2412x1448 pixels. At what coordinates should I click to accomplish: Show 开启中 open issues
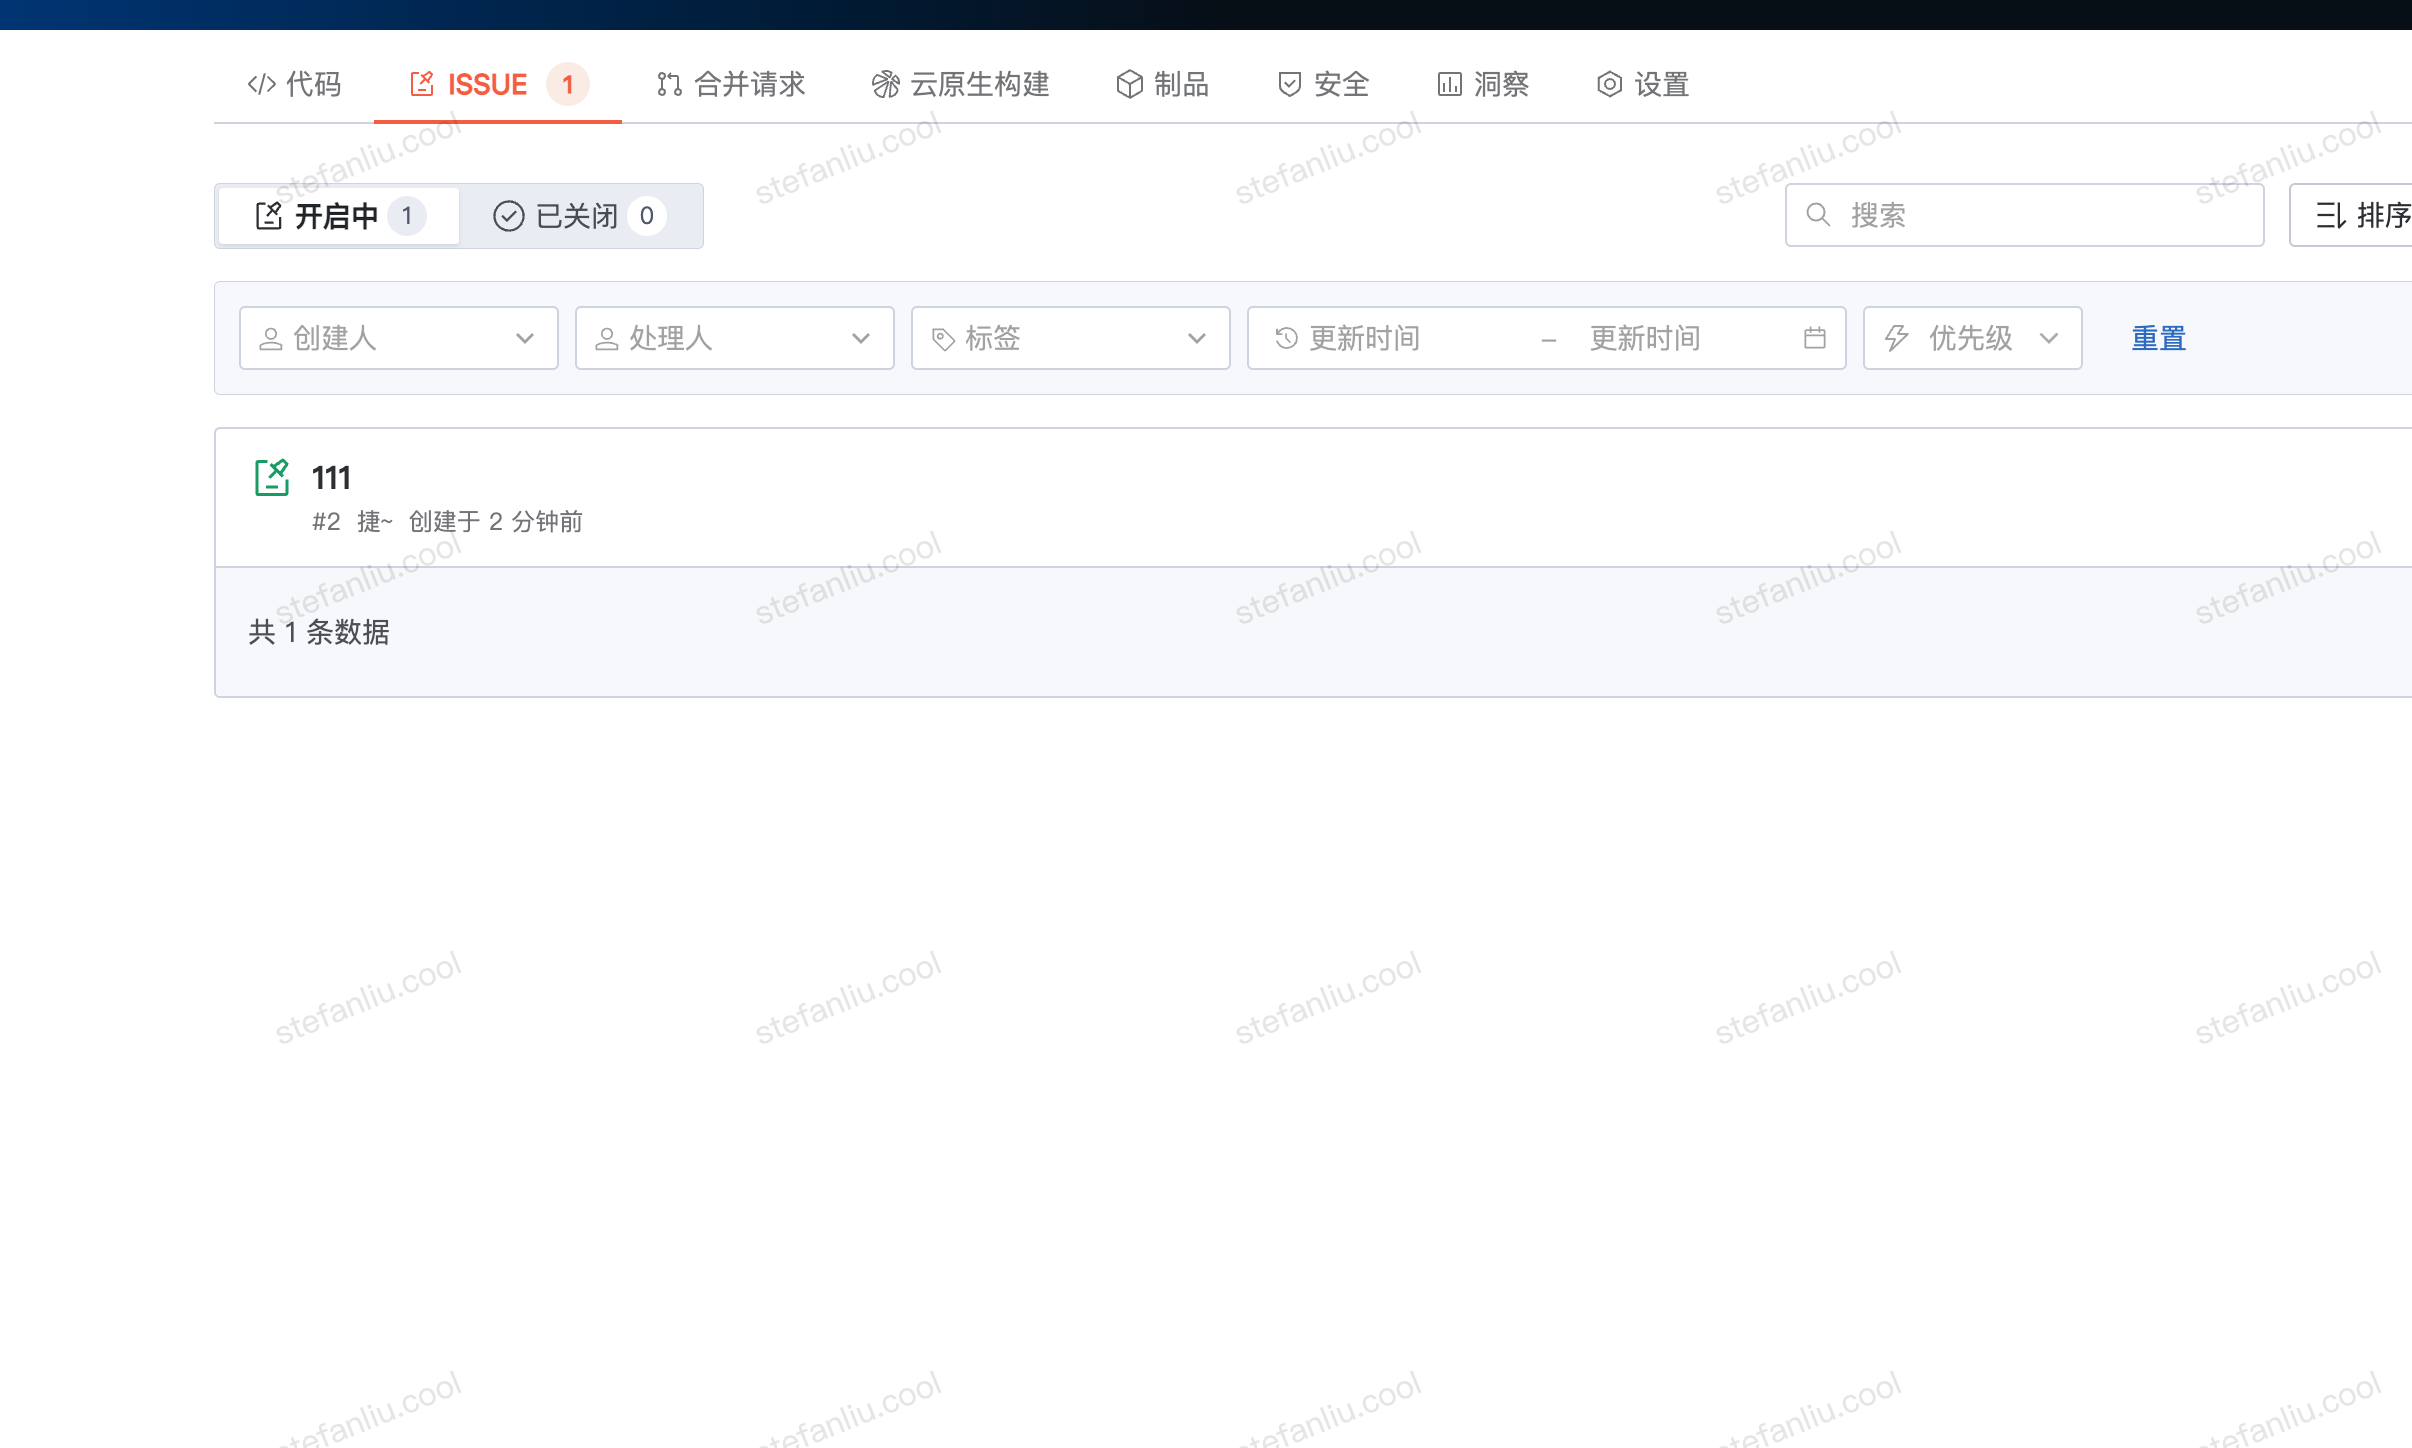pyautogui.click(x=338, y=216)
